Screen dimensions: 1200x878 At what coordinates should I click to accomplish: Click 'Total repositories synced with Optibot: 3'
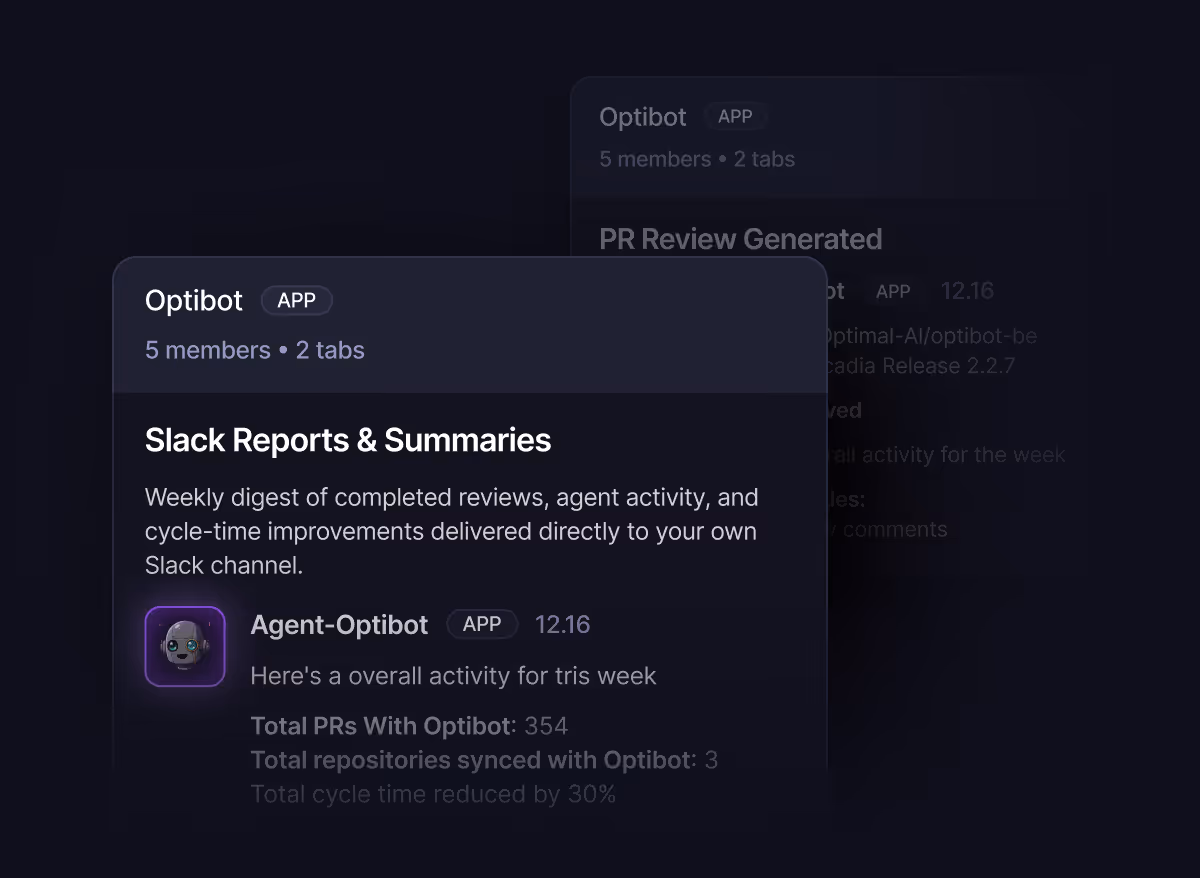pos(484,760)
